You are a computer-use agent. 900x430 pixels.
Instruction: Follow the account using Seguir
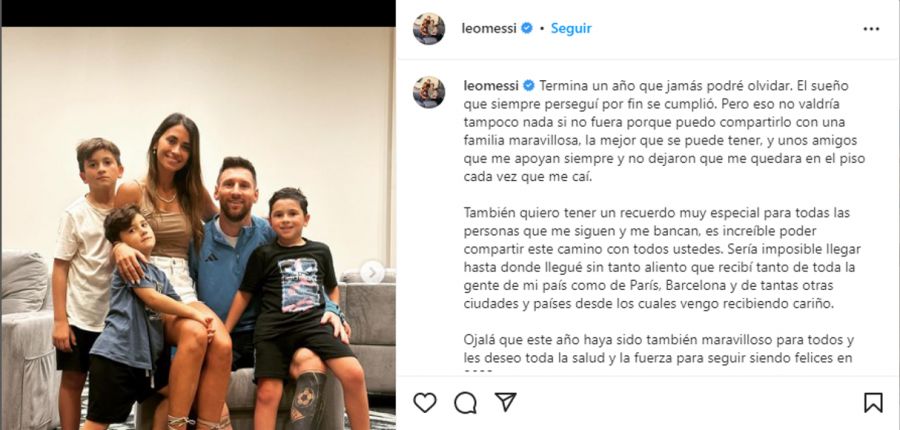point(571,28)
